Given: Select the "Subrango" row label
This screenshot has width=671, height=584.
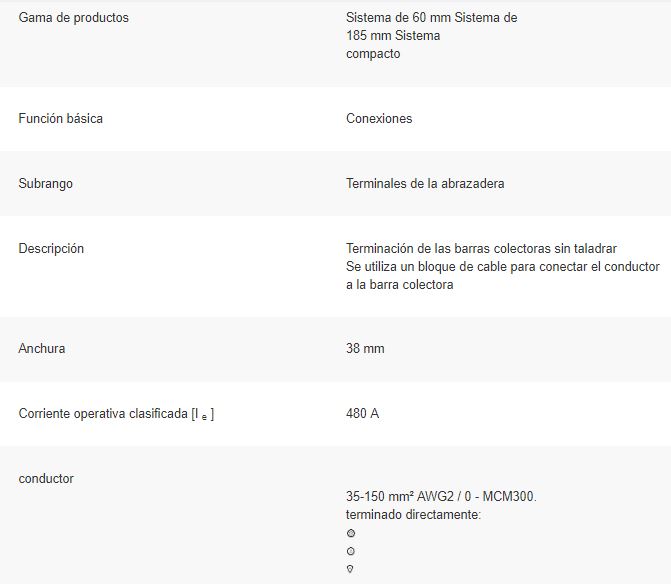Looking at the screenshot, I should [x=45, y=184].
